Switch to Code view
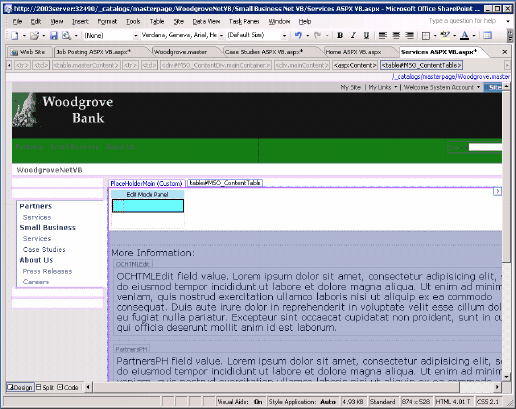This screenshot has width=516, height=409. [68, 387]
